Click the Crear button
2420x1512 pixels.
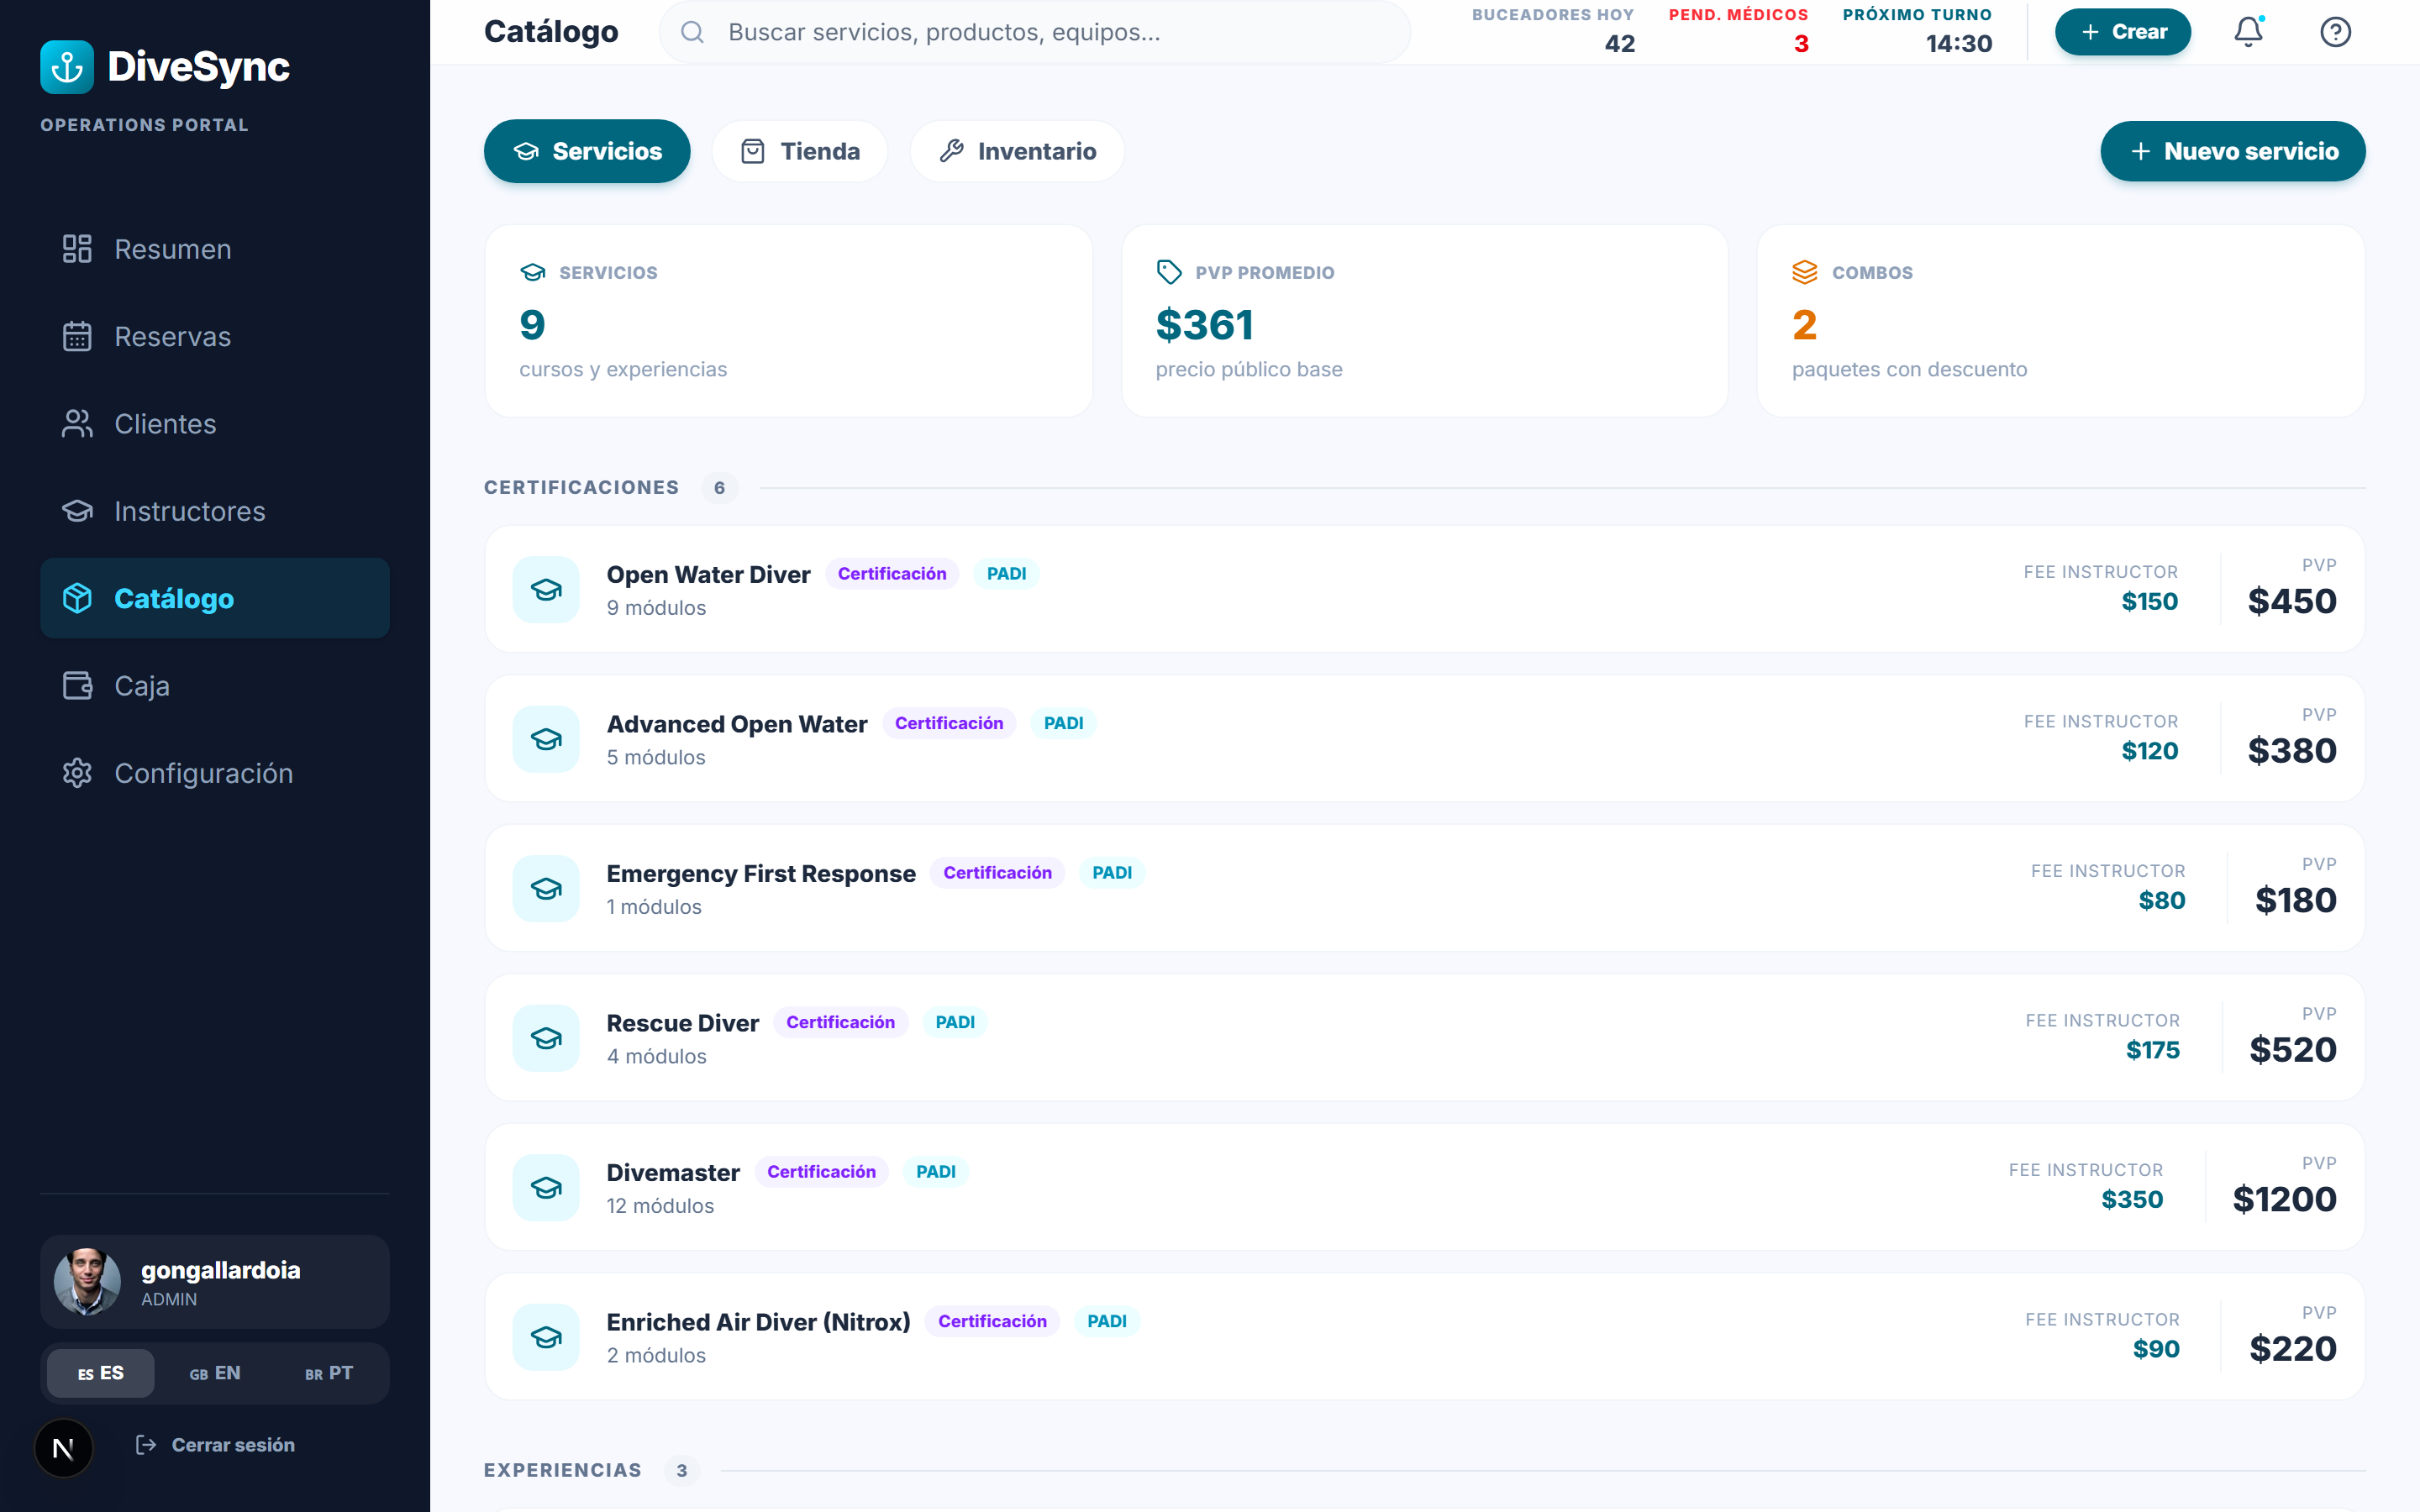tap(2122, 32)
